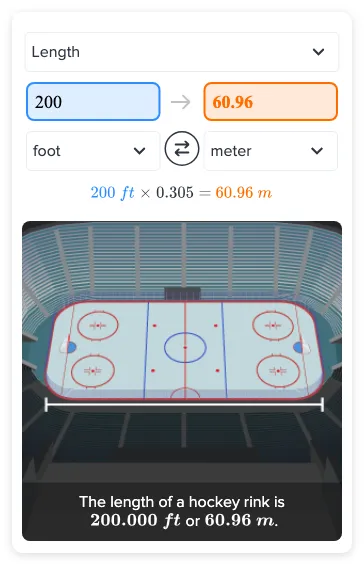This screenshot has width=364, height=565.
Task: Click the chevron beside foot
Action: [x=139, y=151]
